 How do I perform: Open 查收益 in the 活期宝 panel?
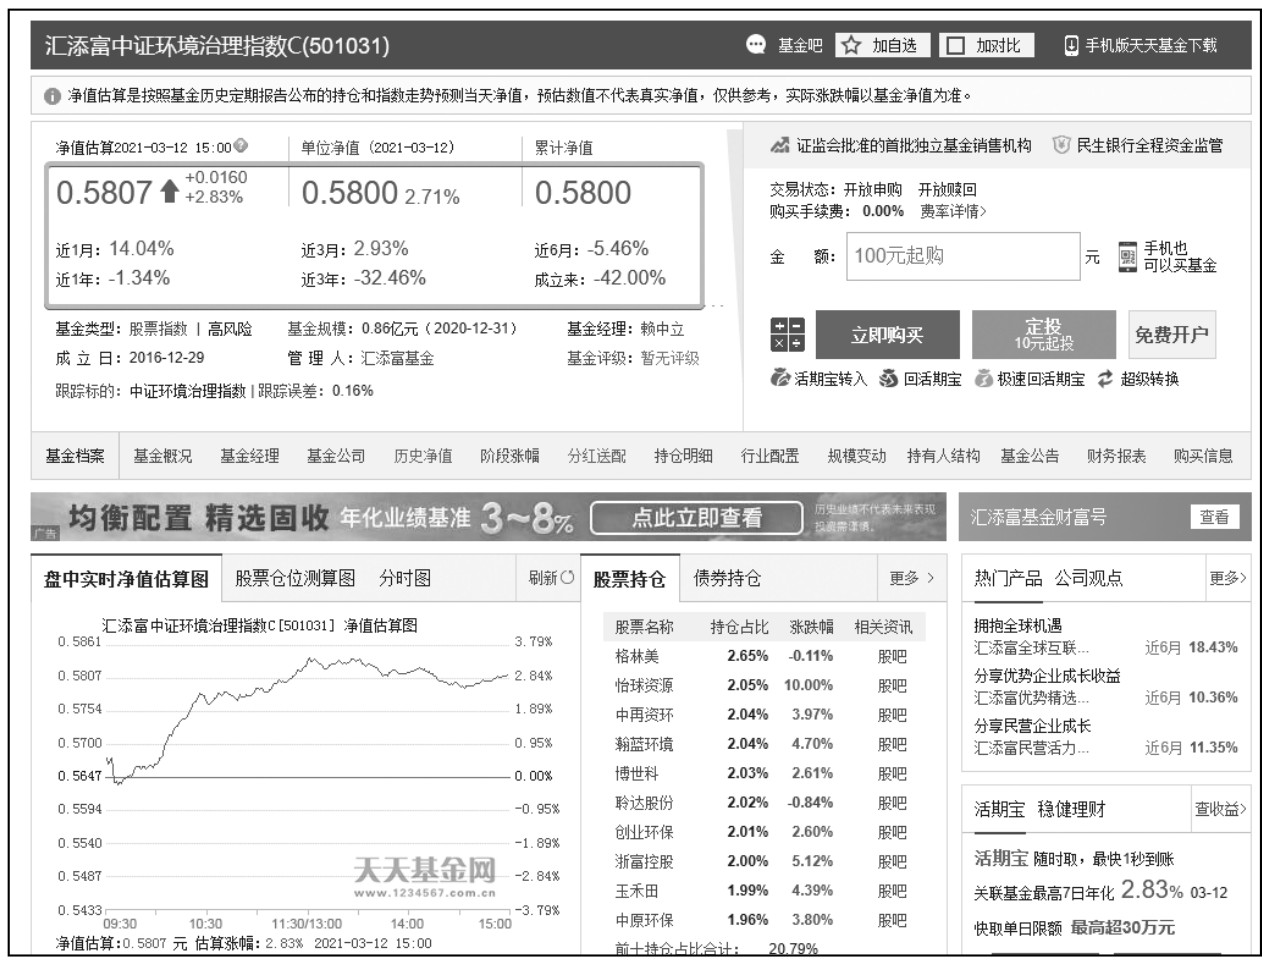point(1220,809)
